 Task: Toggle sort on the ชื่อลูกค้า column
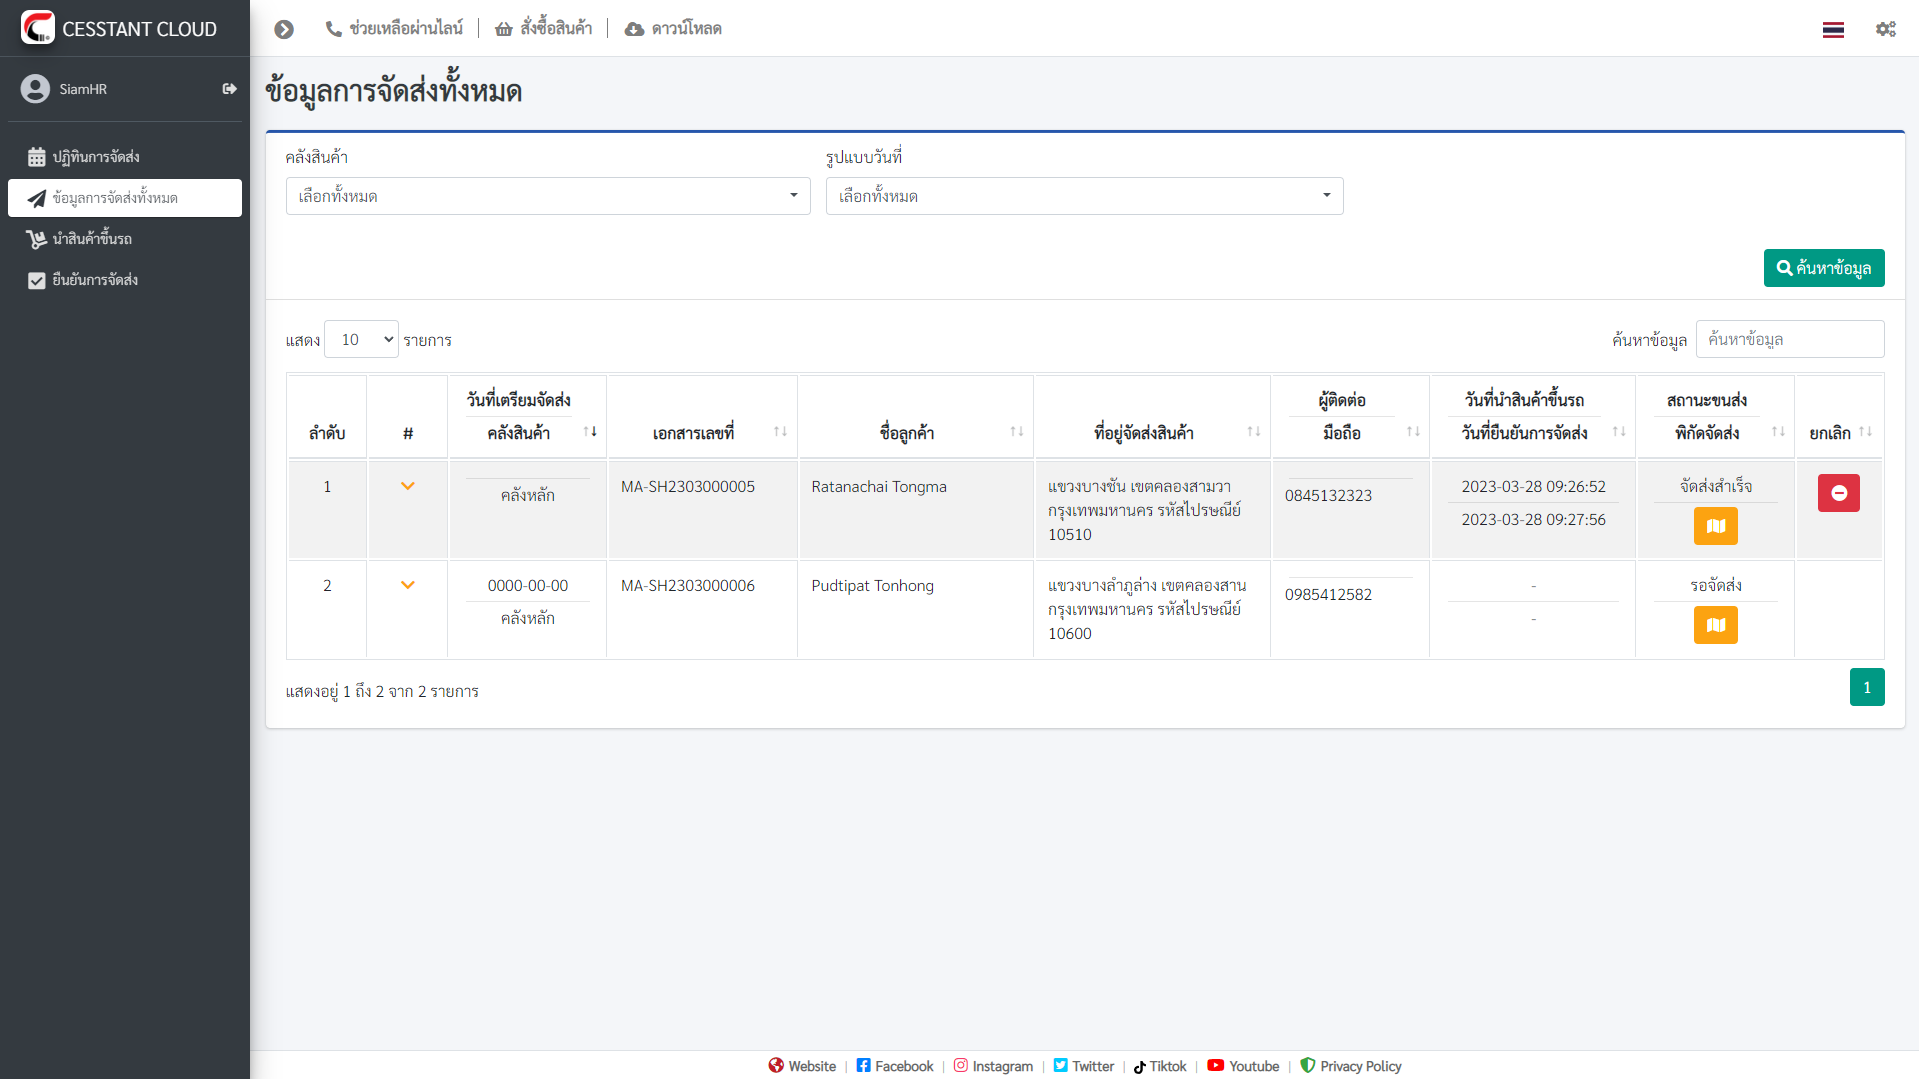tap(1016, 432)
